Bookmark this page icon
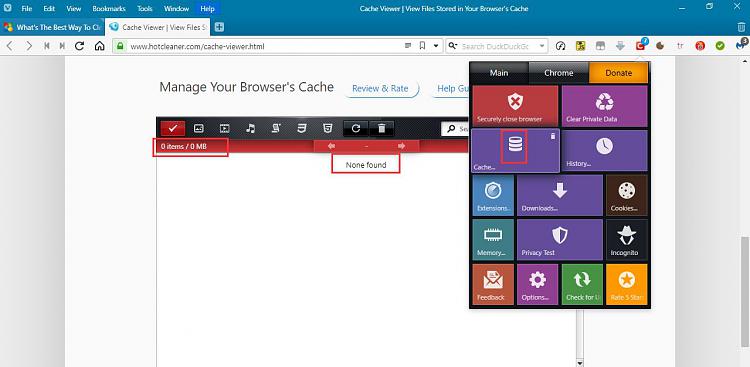The image size is (750, 367). click(422, 46)
